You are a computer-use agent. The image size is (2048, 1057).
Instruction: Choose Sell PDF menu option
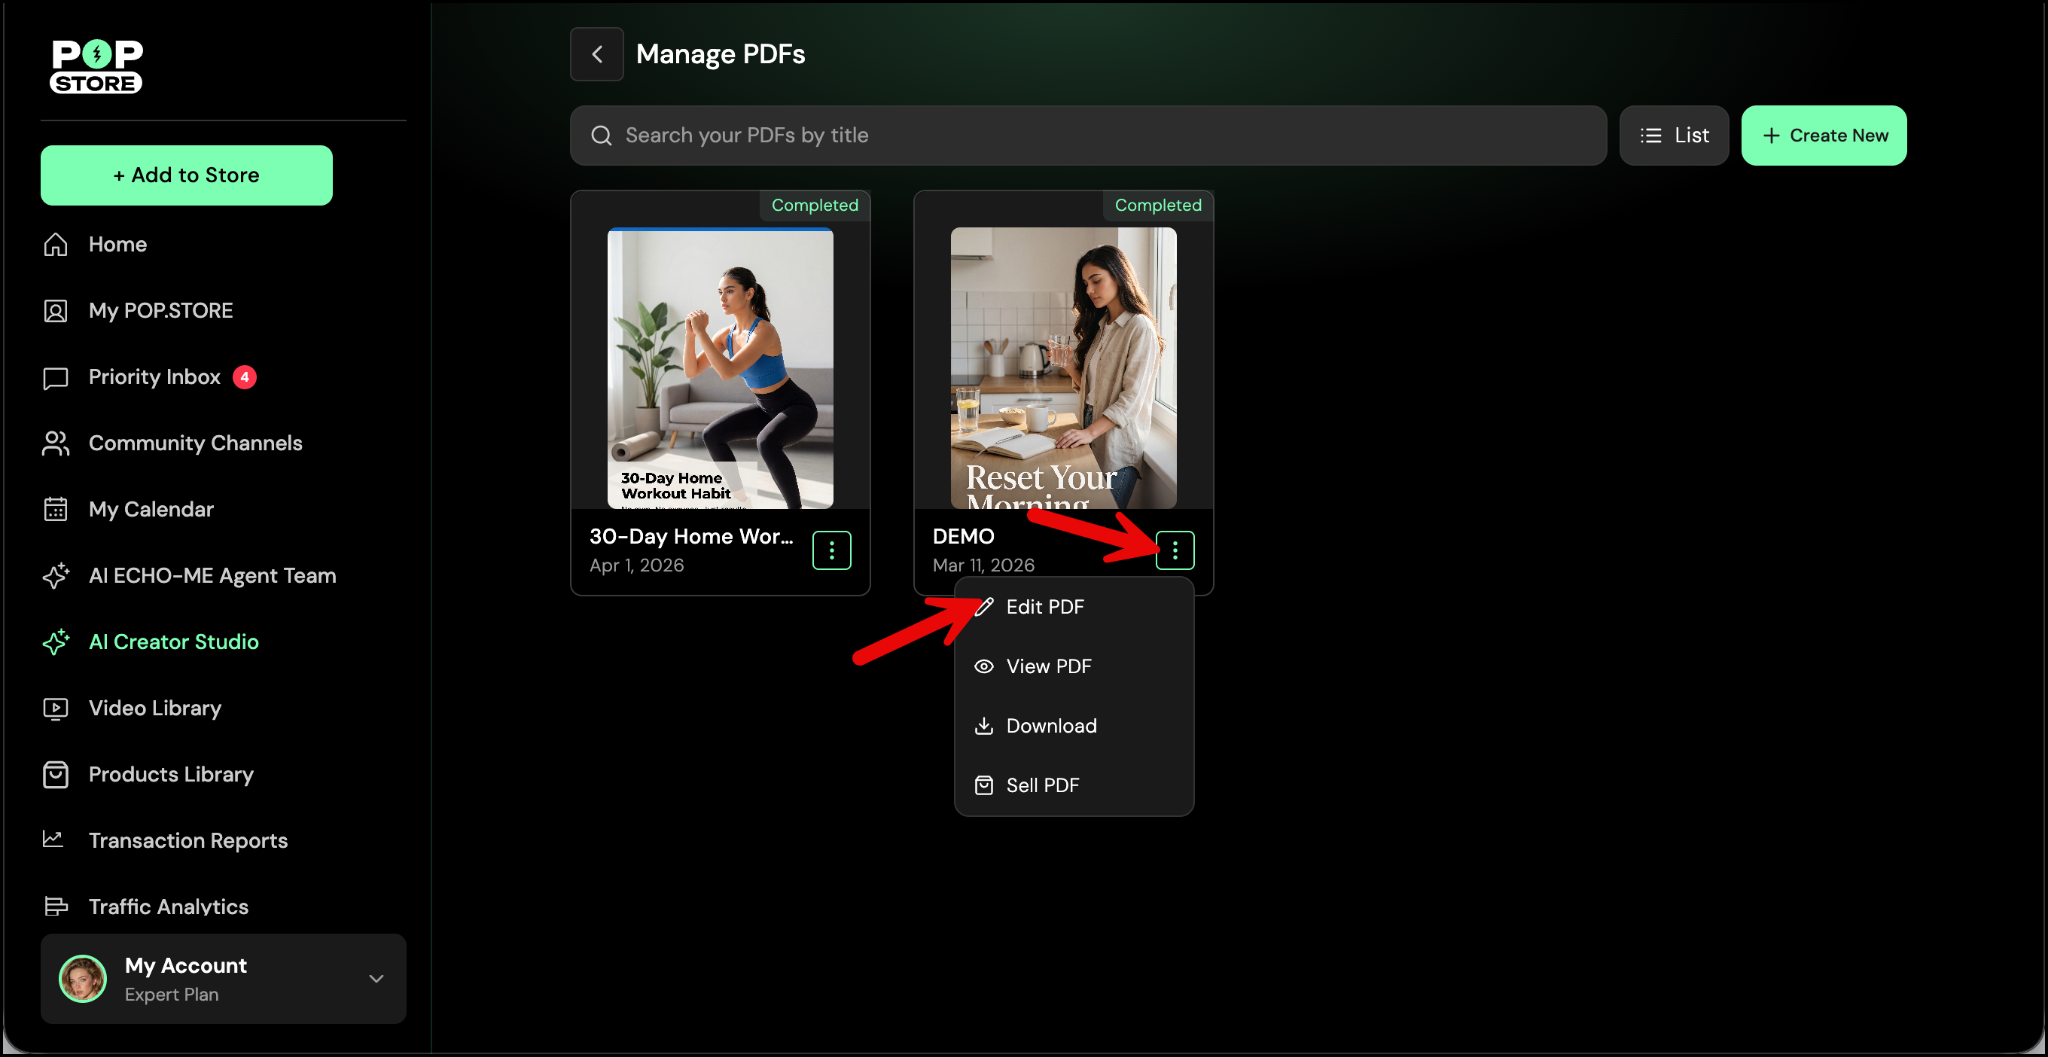pyautogui.click(x=1042, y=786)
